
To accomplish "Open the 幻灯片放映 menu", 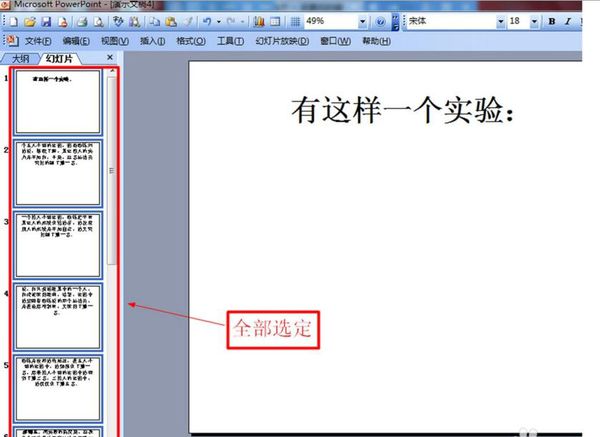I will pyautogui.click(x=282, y=41).
